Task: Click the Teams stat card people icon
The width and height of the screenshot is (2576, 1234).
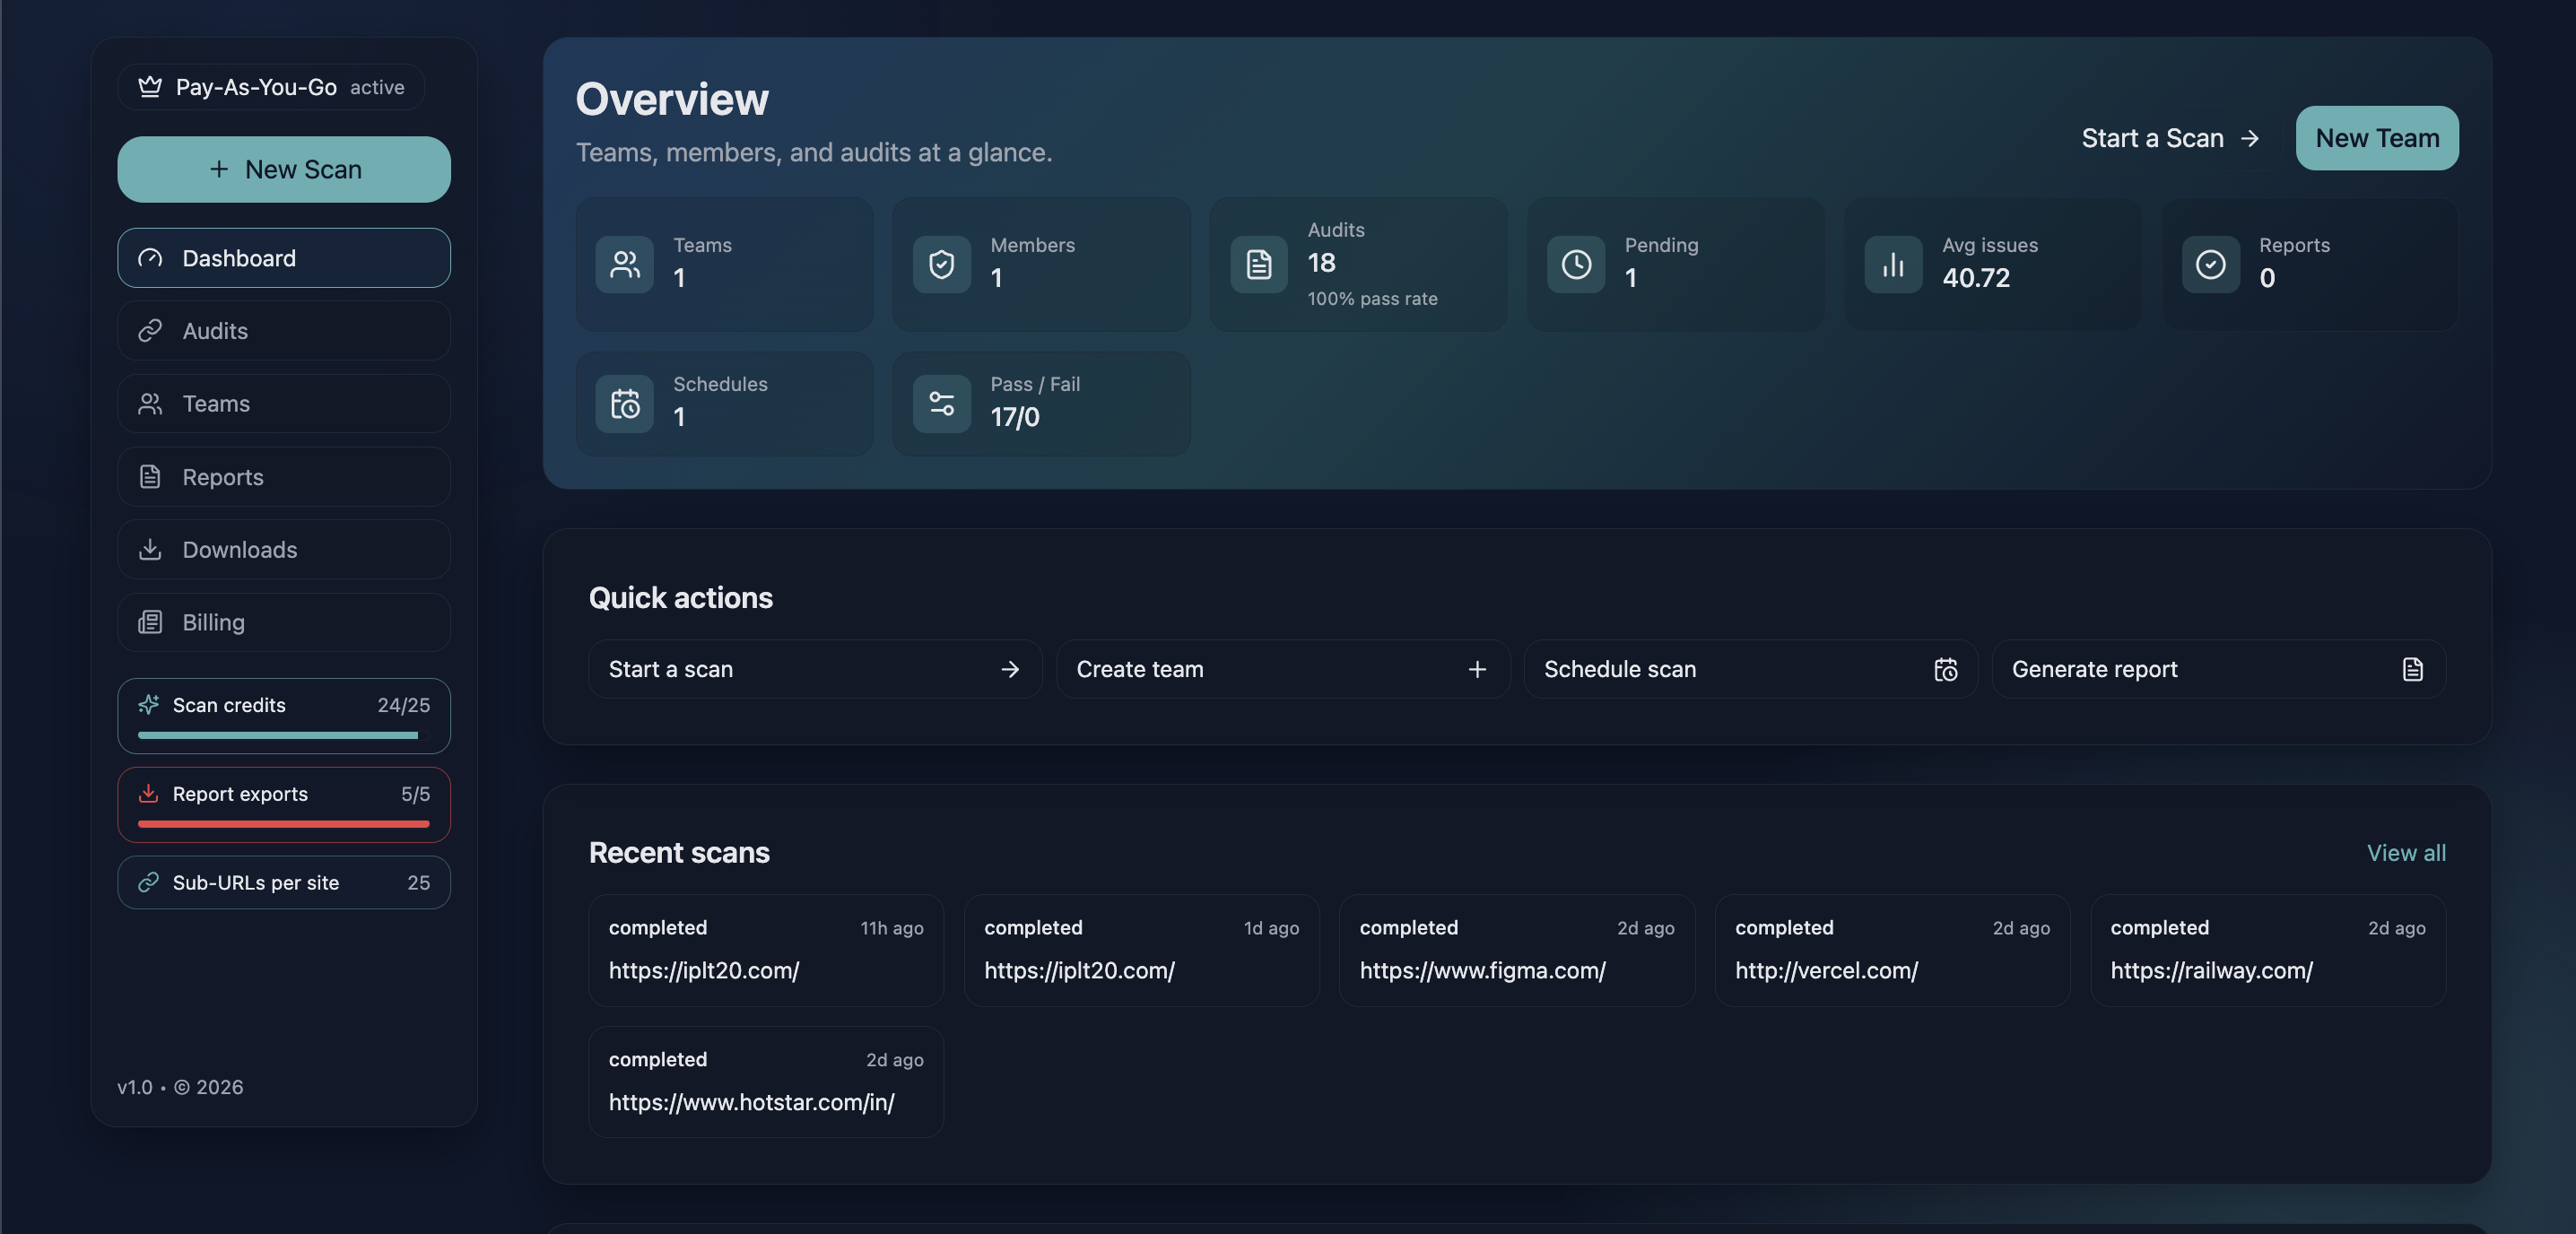Action: [x=624, y=264]
